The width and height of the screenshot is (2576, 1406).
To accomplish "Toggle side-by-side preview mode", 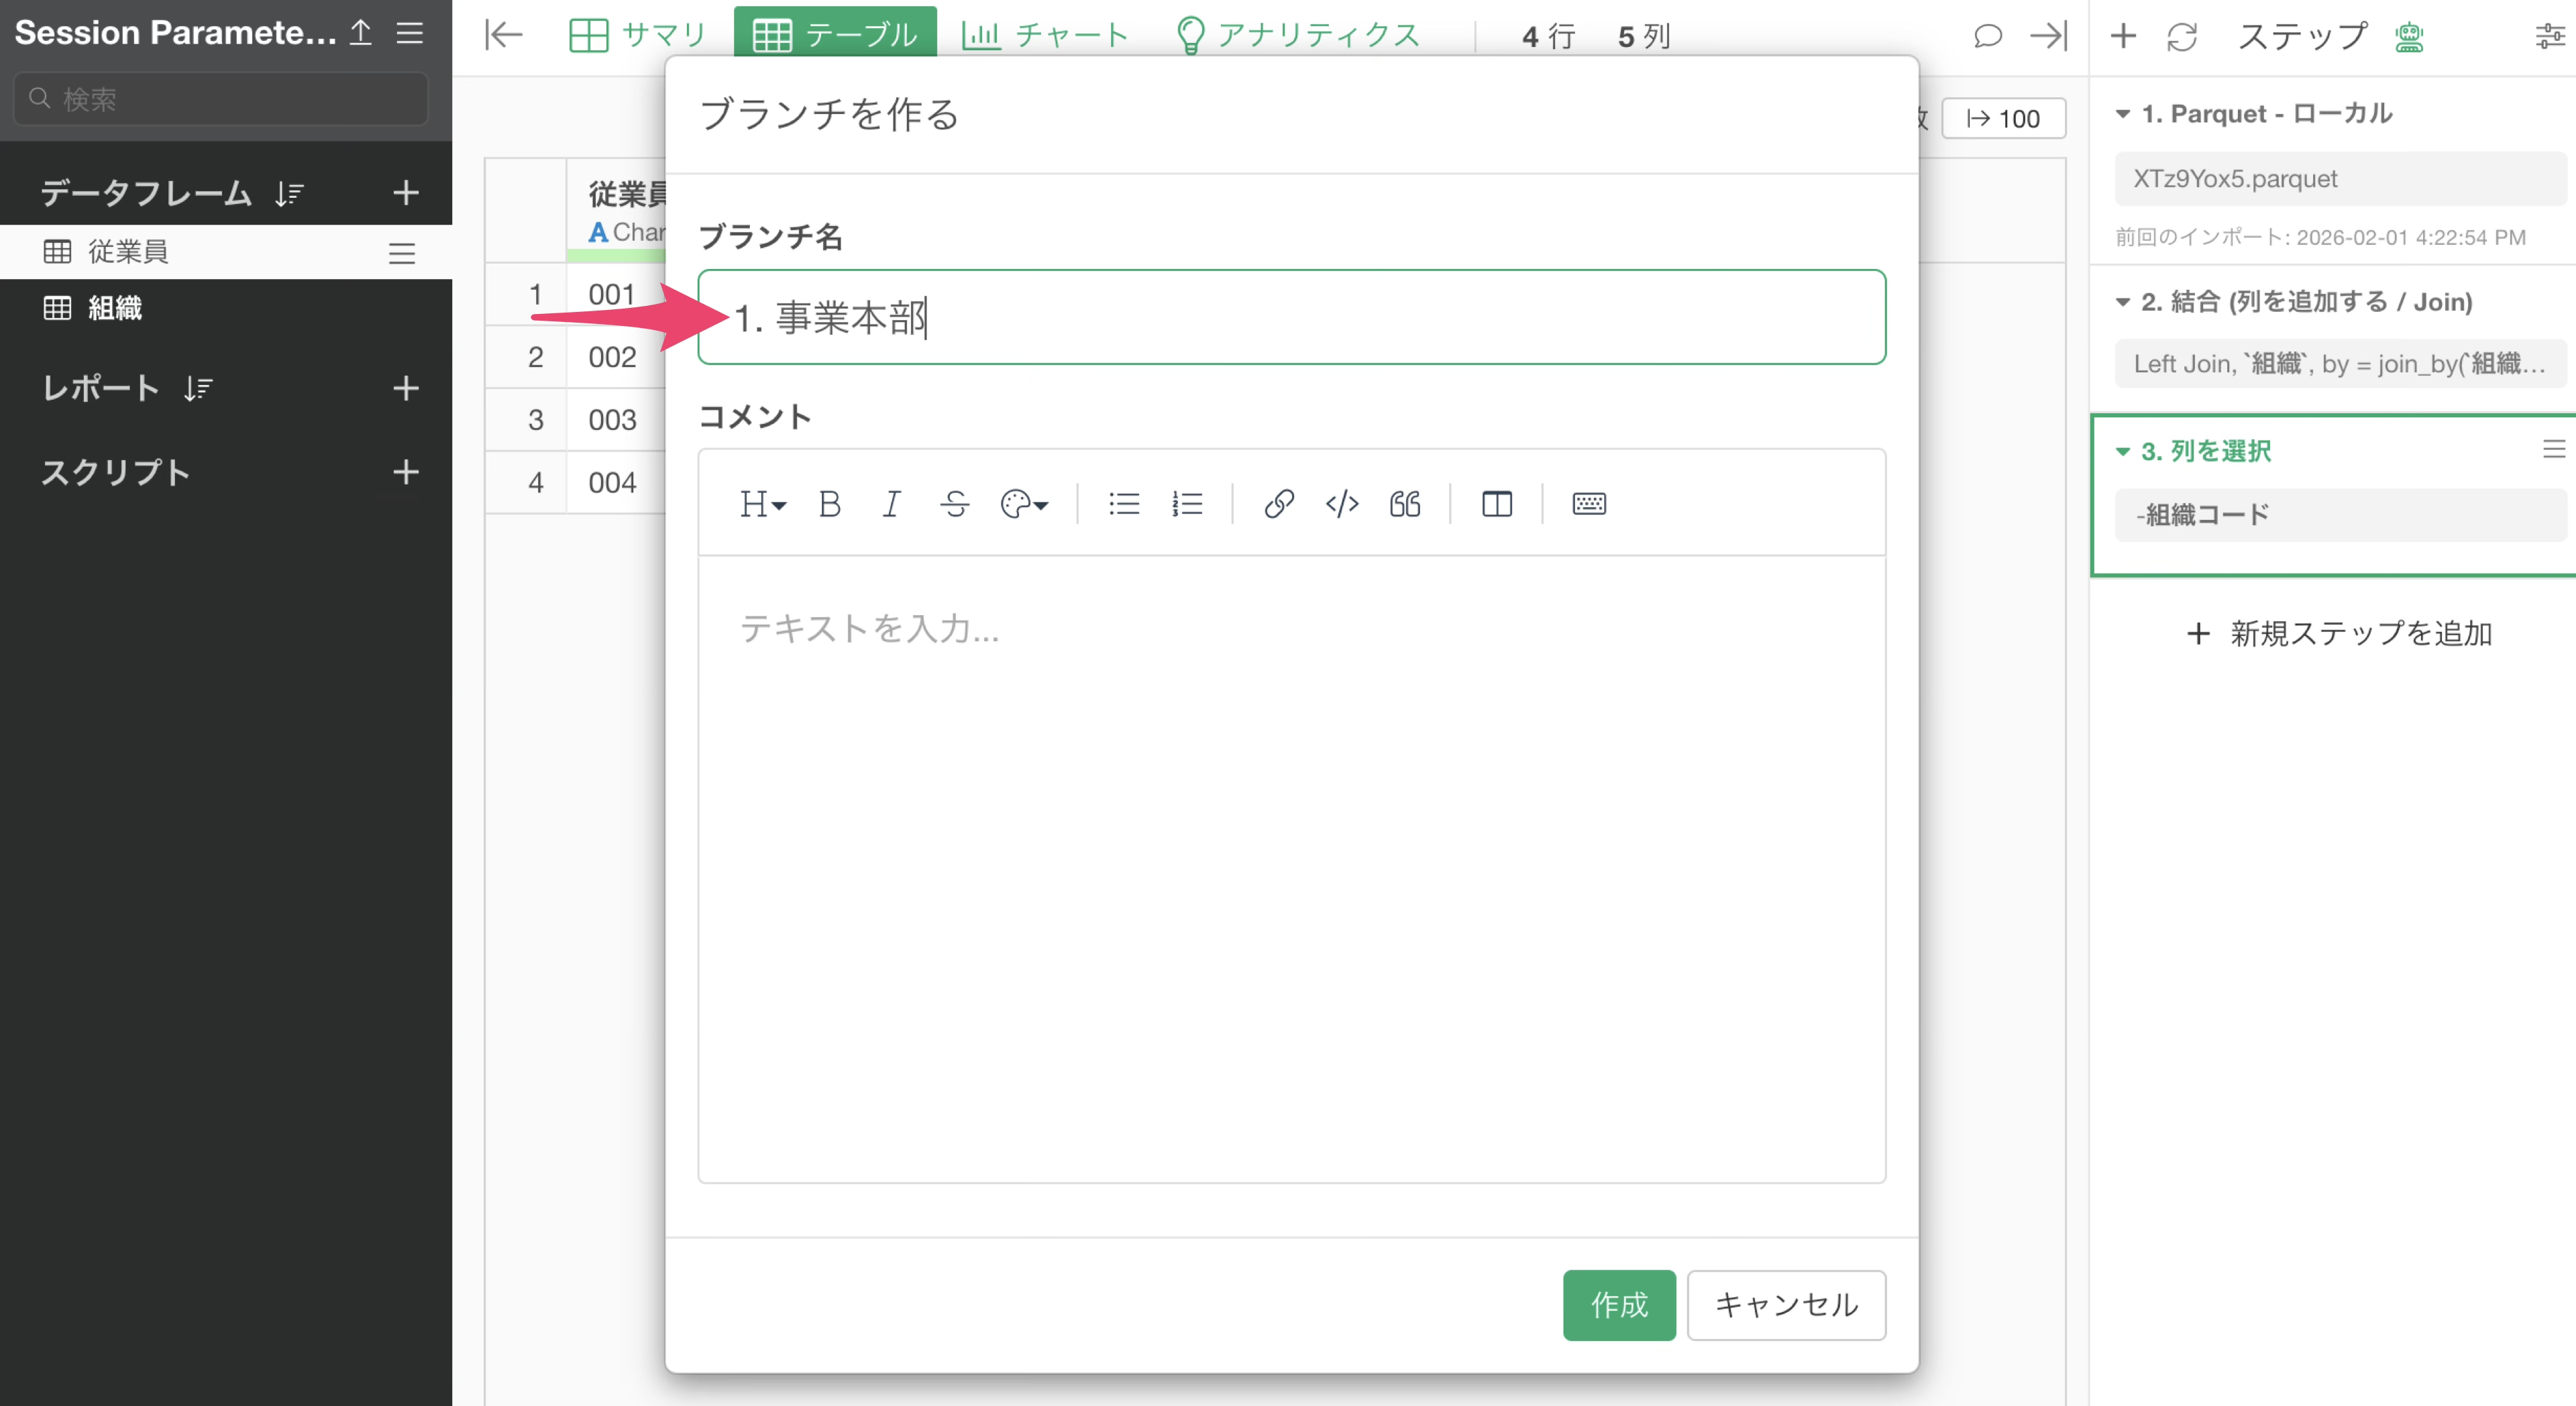I will [1496, 504].
